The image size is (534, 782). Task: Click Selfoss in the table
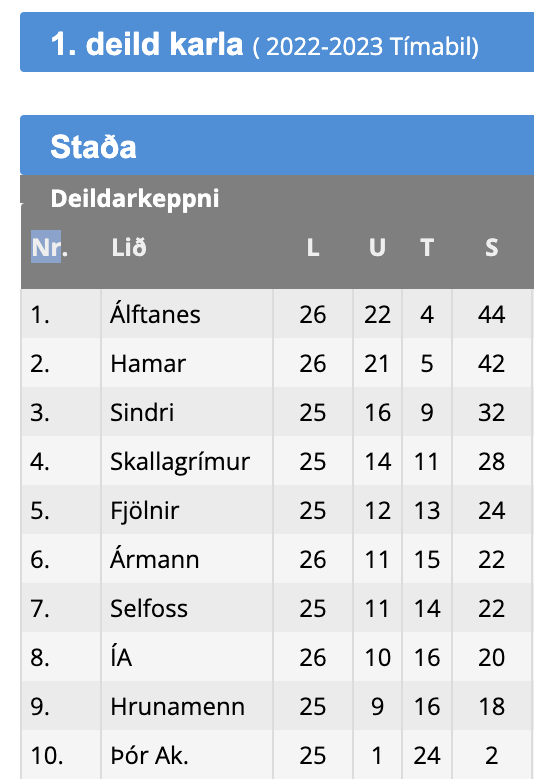point(149,608)
